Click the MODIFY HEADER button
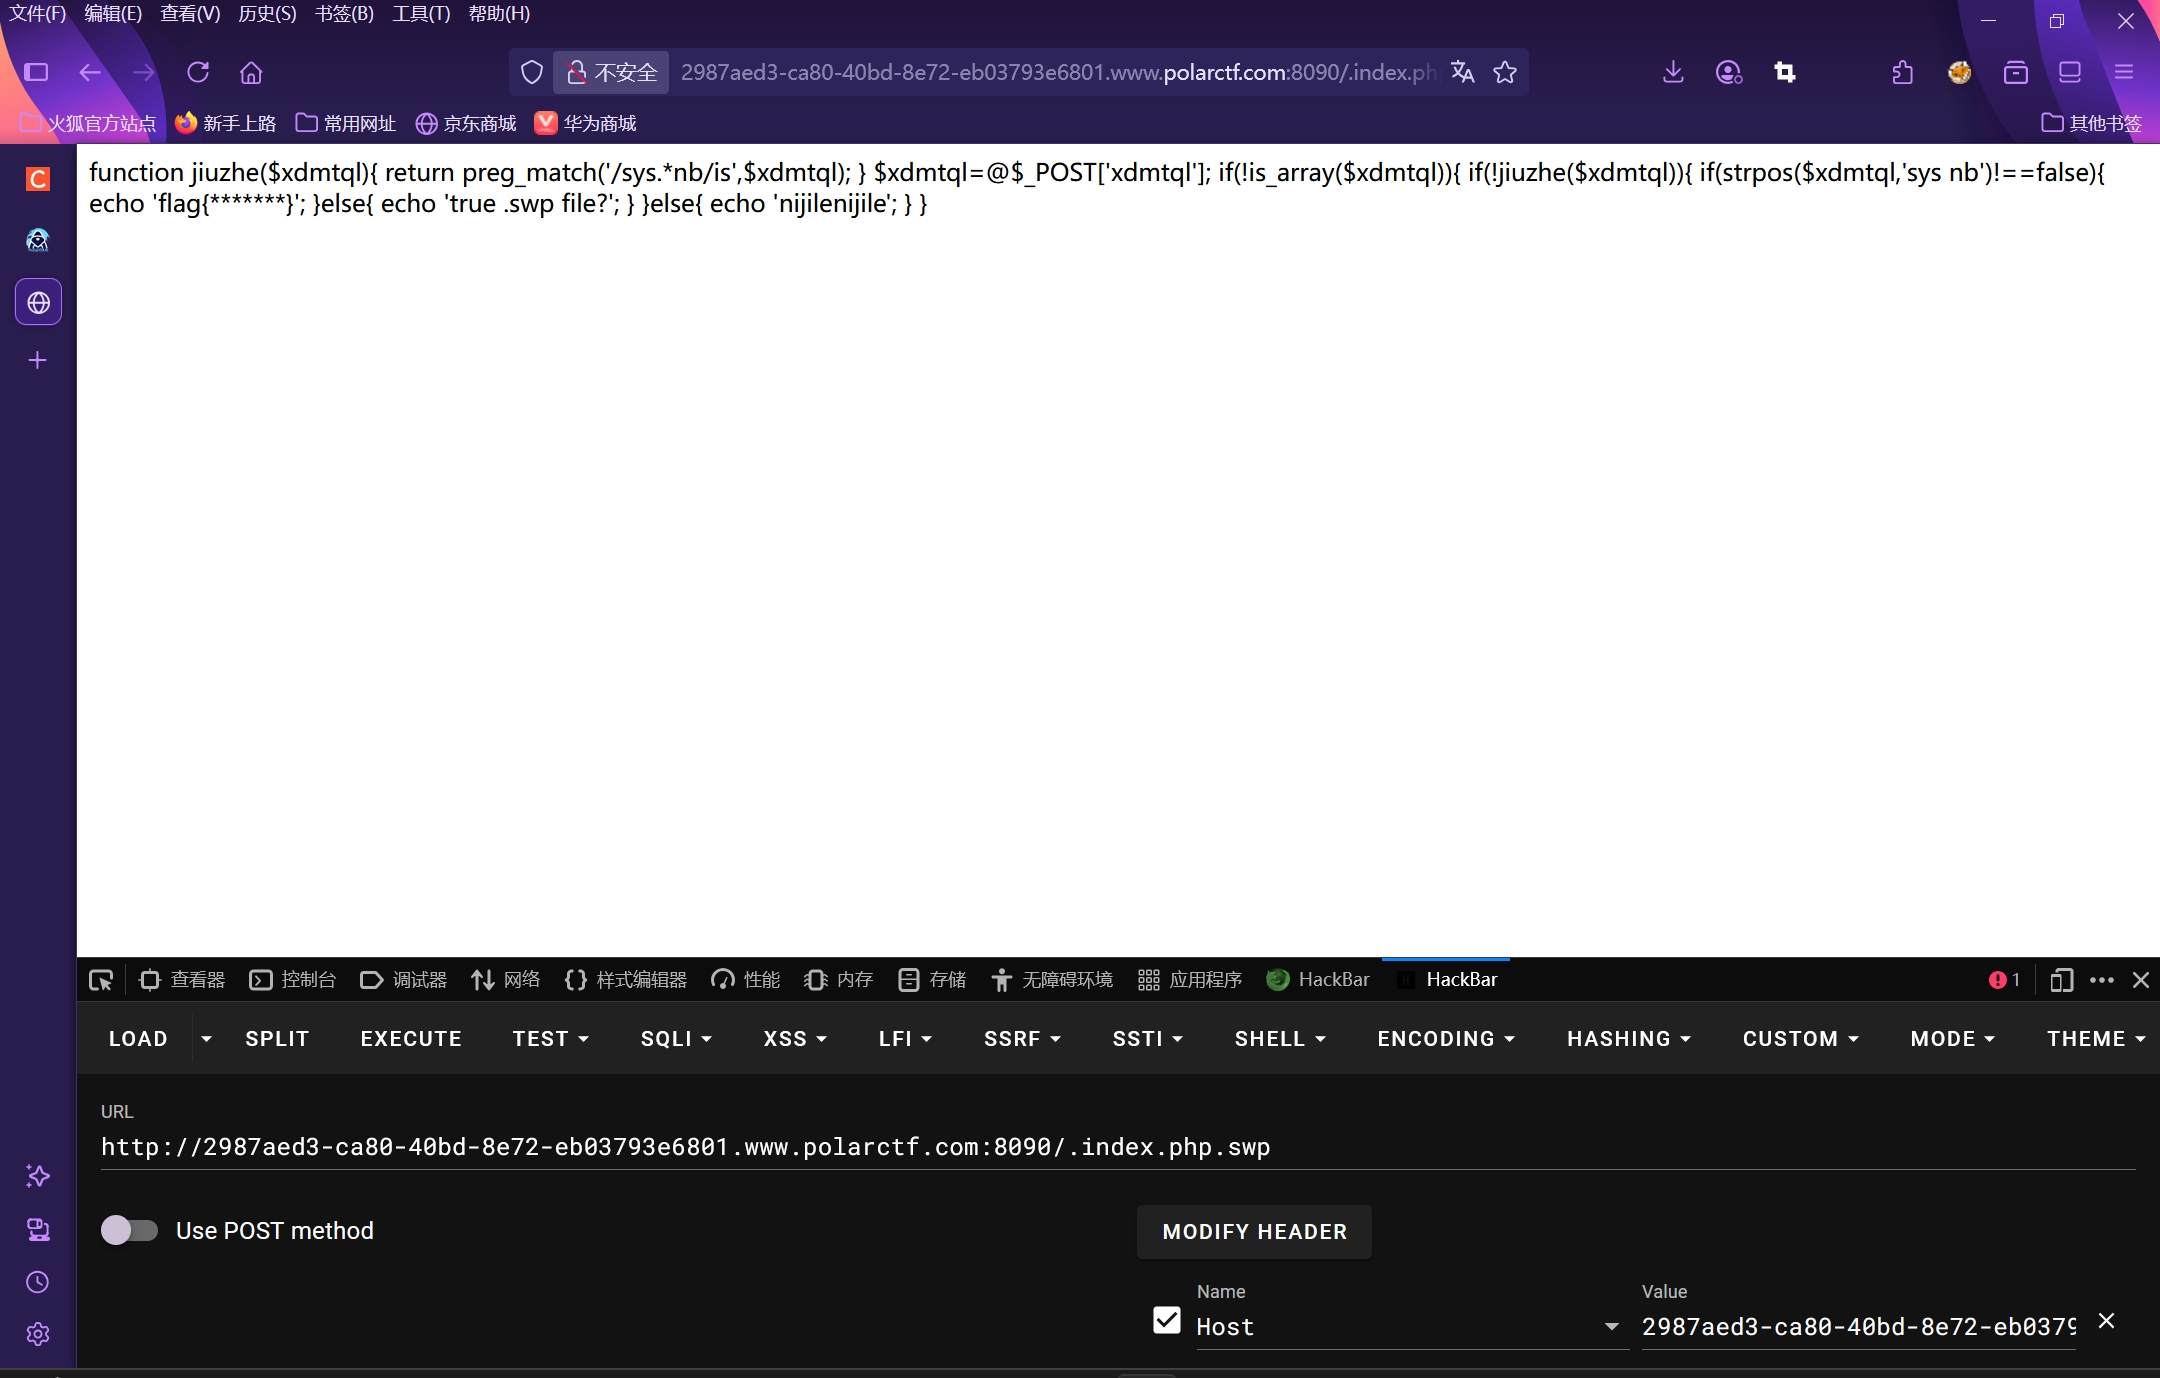Screen dimensions: 2160x1378 (x=1254, y=1232)
